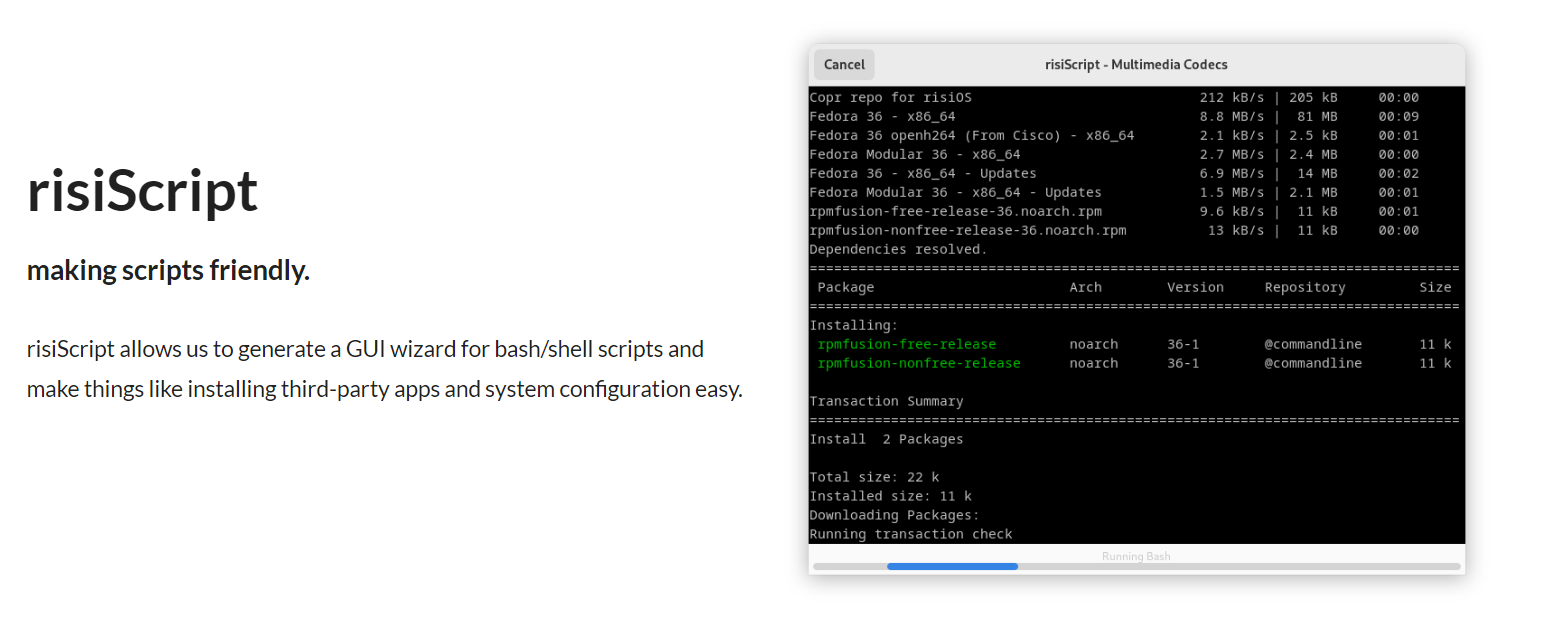Click the Repository column header
The width and height of the screenshot is (1547, 634).
[1305, 287]
